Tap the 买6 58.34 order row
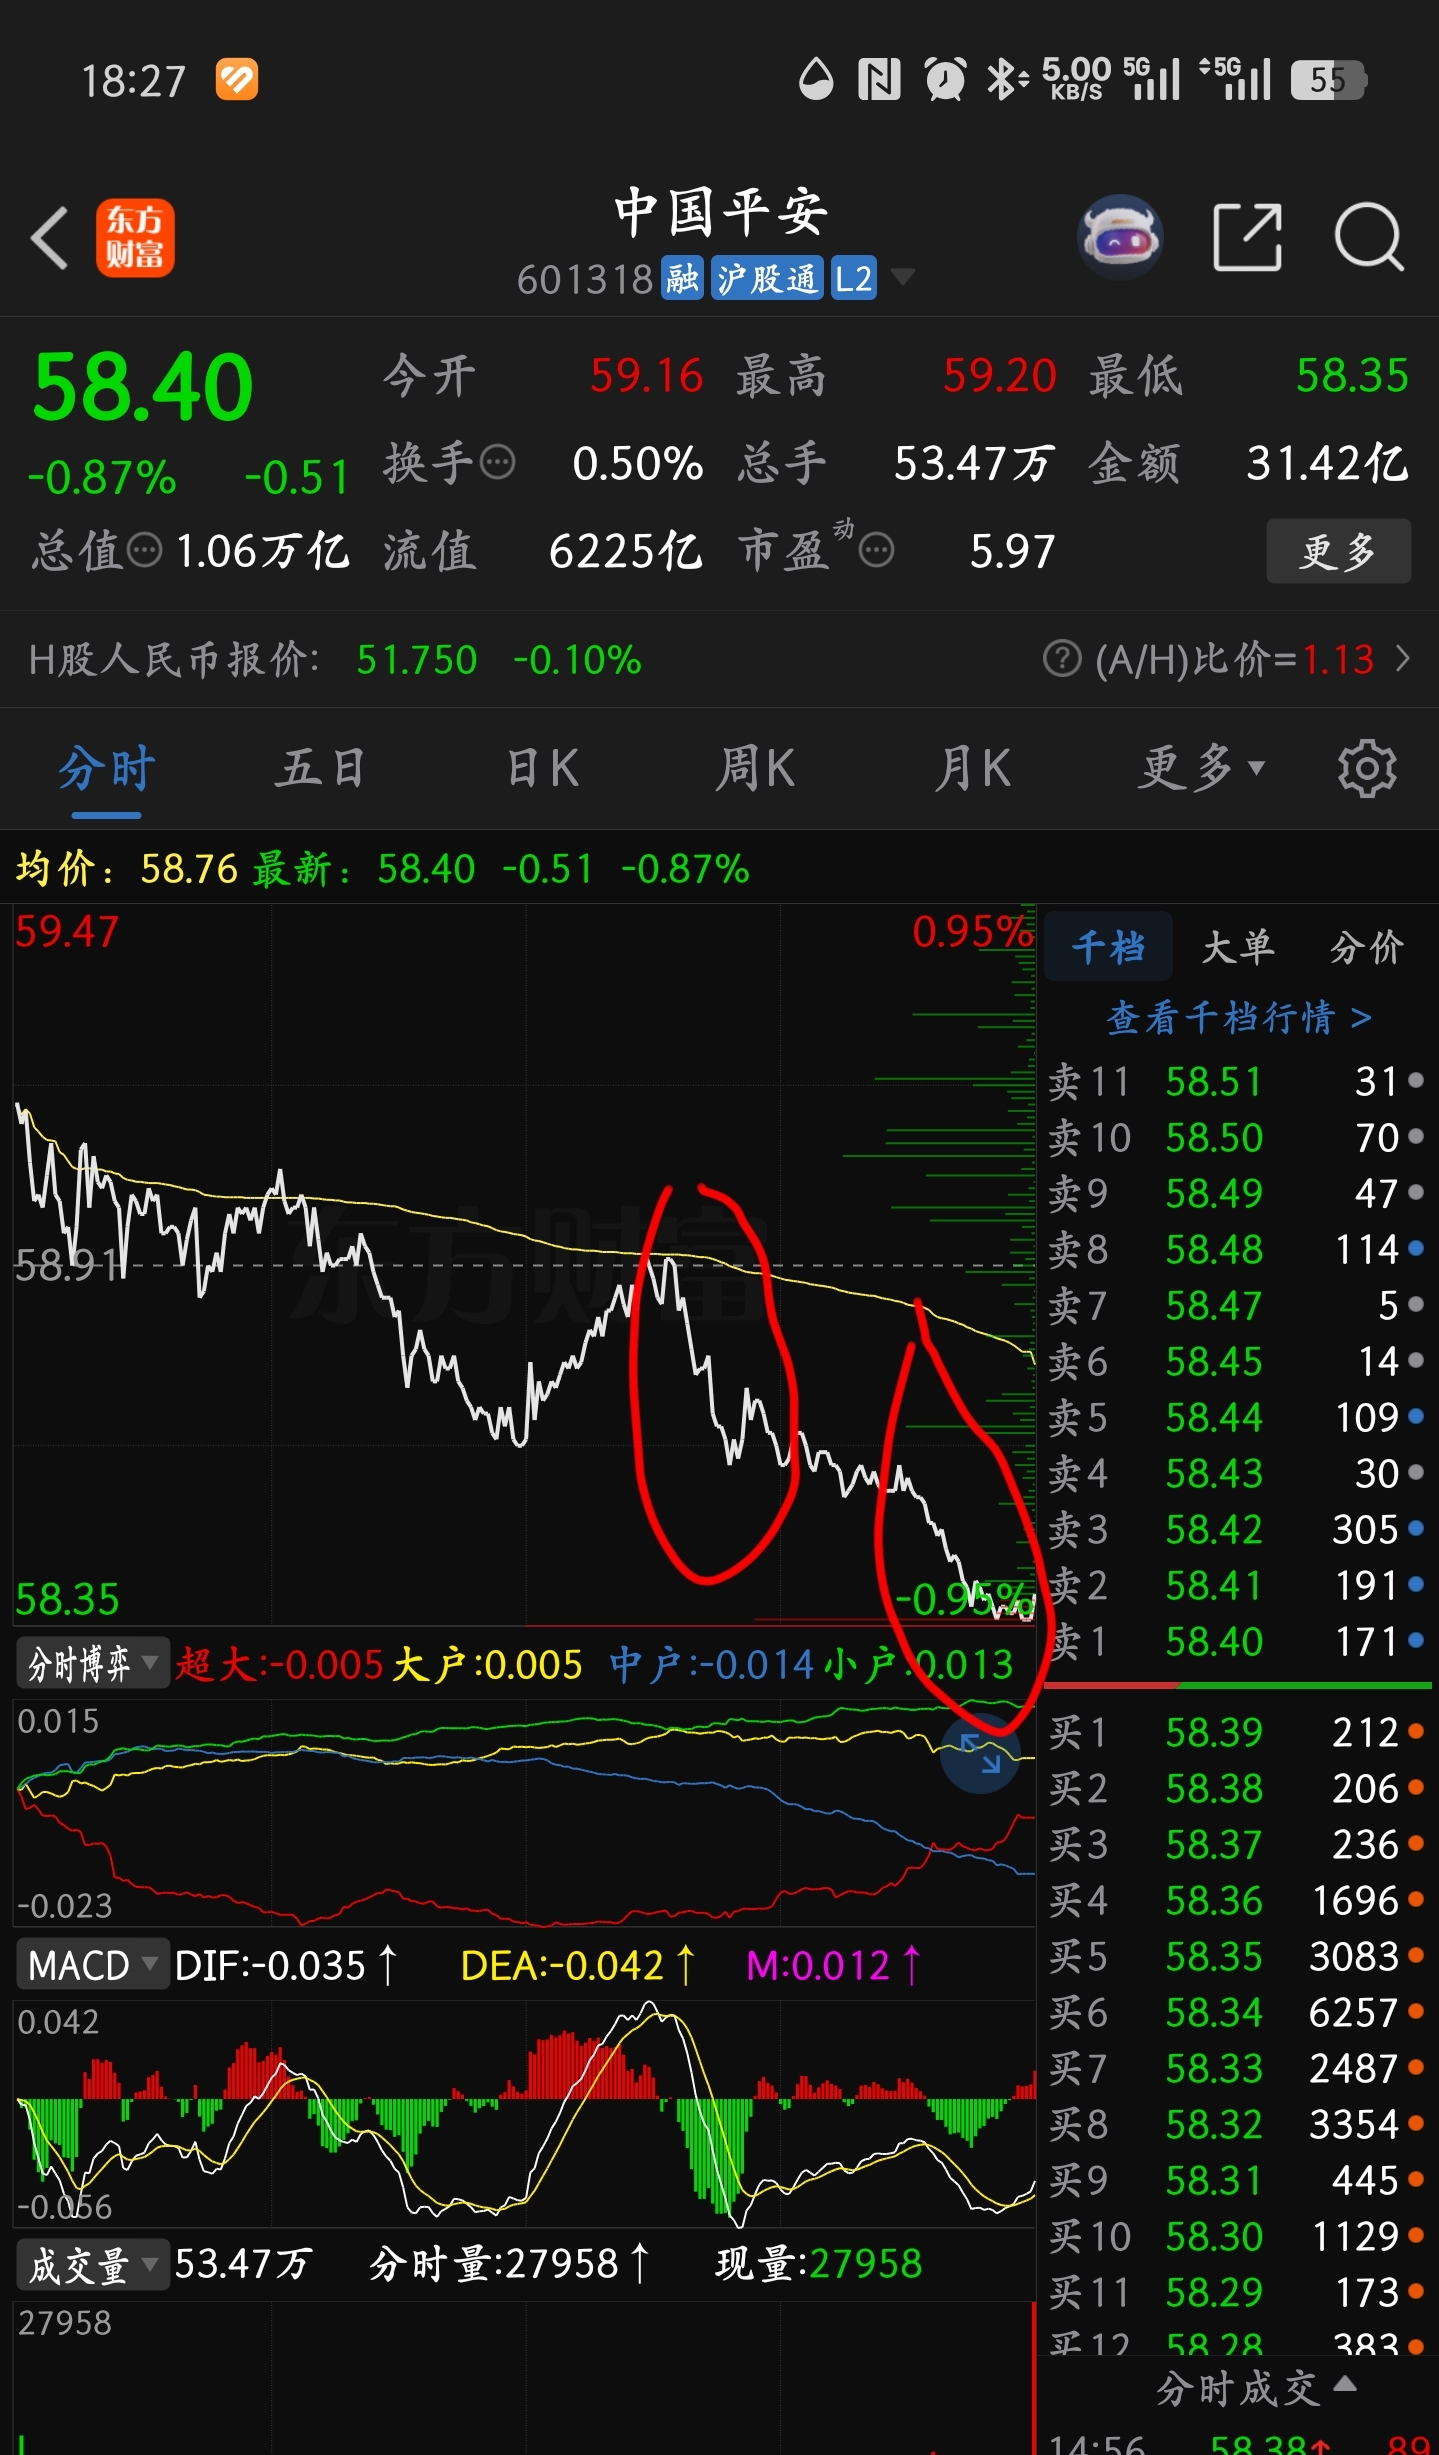 [x=1238, y=2012]
